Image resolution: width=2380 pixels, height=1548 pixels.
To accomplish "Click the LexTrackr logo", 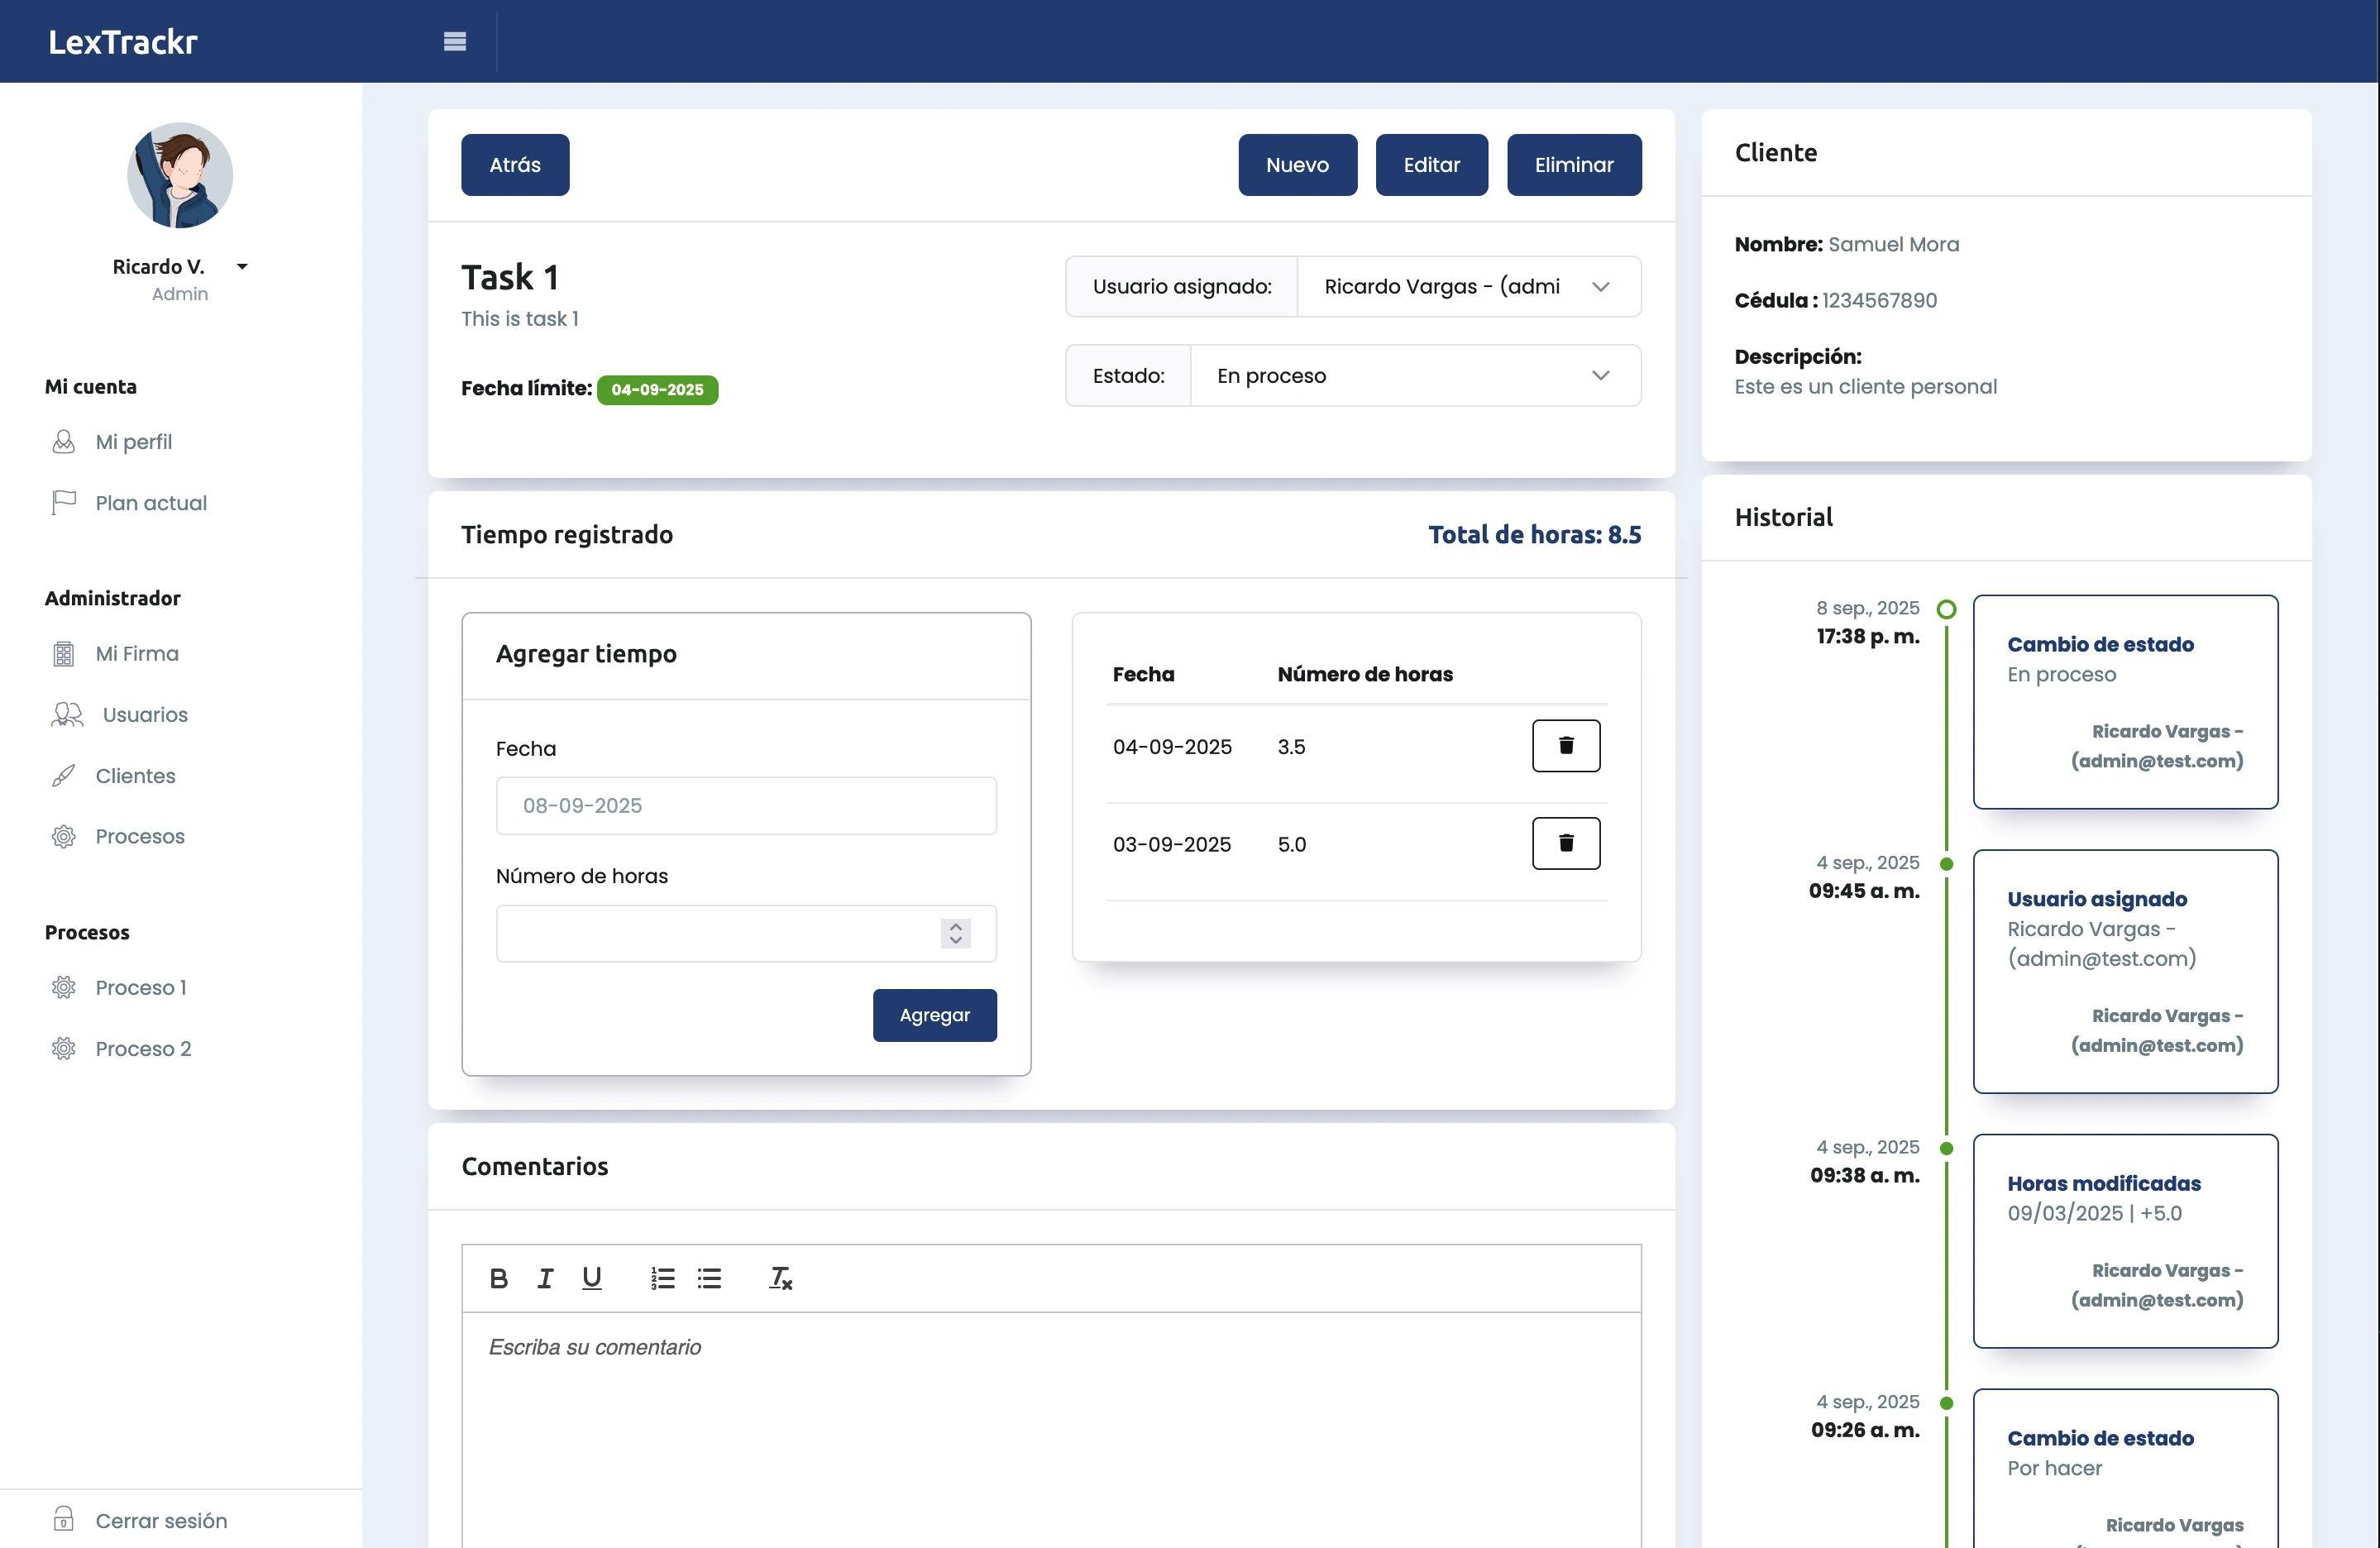I will point(123,42).
